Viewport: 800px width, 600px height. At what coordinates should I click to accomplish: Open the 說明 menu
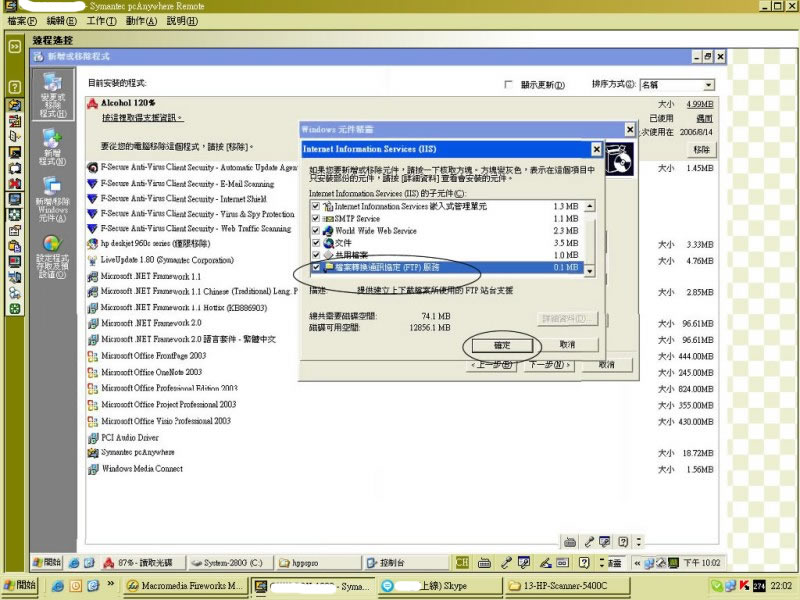click(x=182, y=21)
